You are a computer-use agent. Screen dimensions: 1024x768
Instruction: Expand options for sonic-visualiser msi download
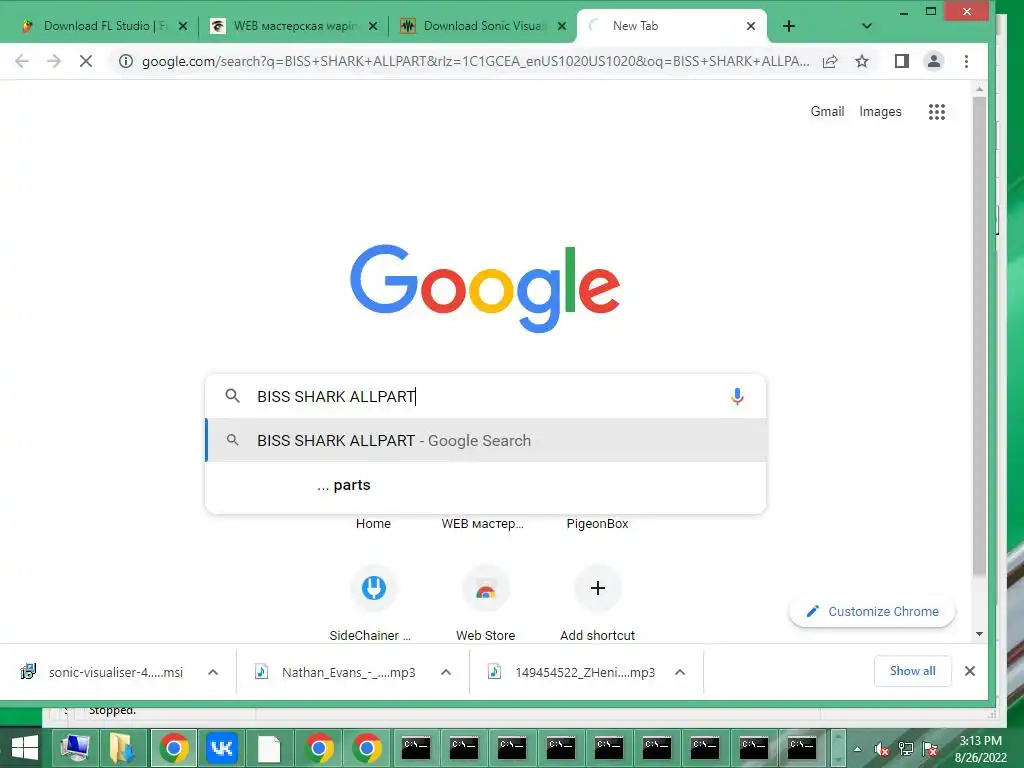(213, 672)
